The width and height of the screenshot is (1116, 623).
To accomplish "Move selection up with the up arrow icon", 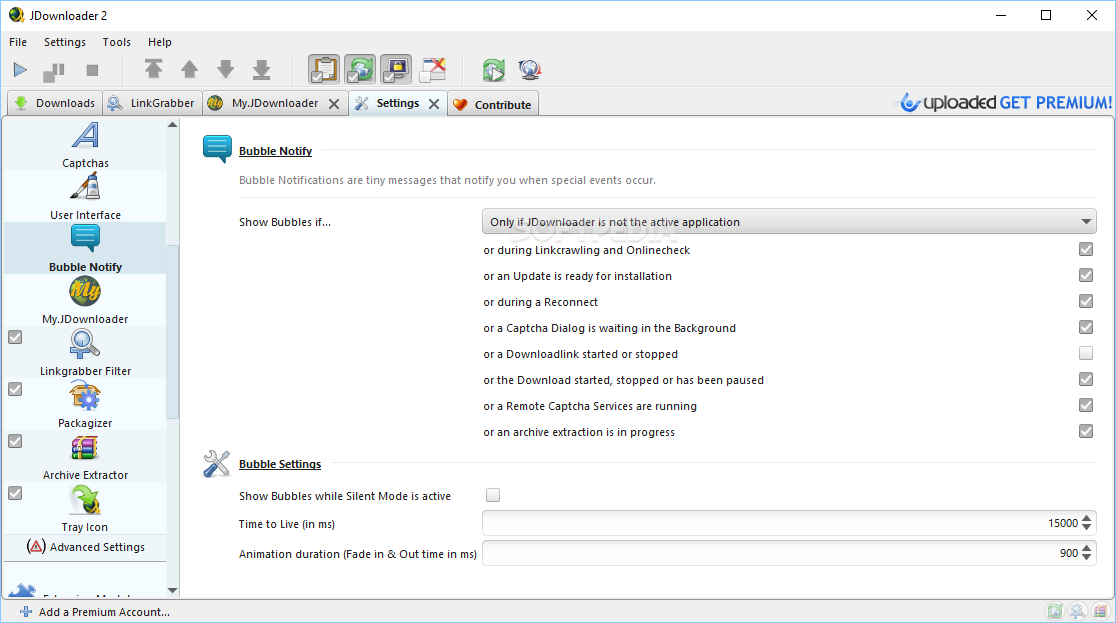I will [189, 69].
